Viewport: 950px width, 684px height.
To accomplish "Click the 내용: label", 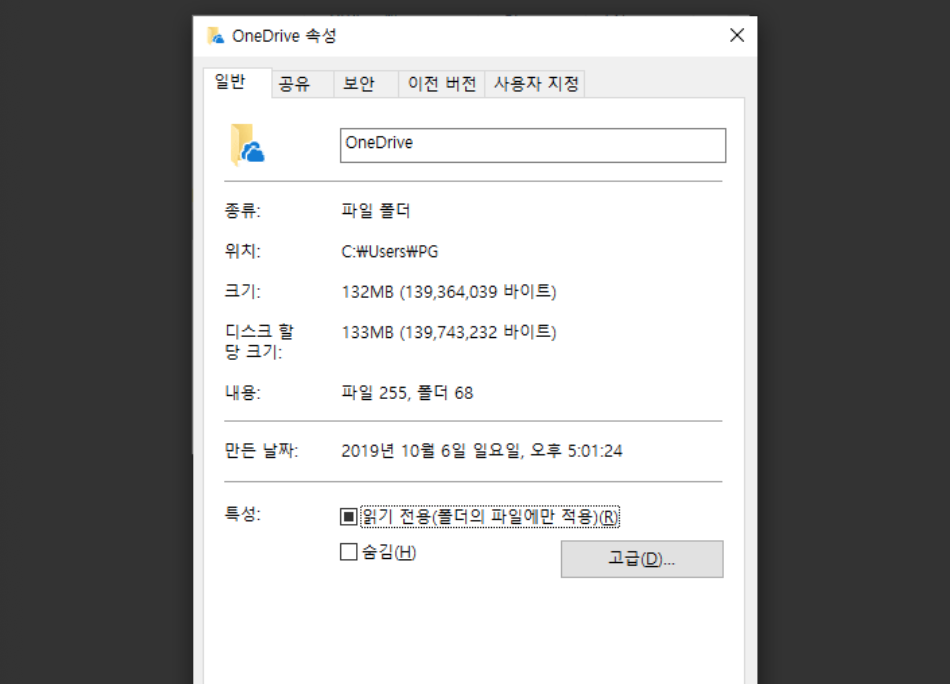I will [x=242, y=393].
